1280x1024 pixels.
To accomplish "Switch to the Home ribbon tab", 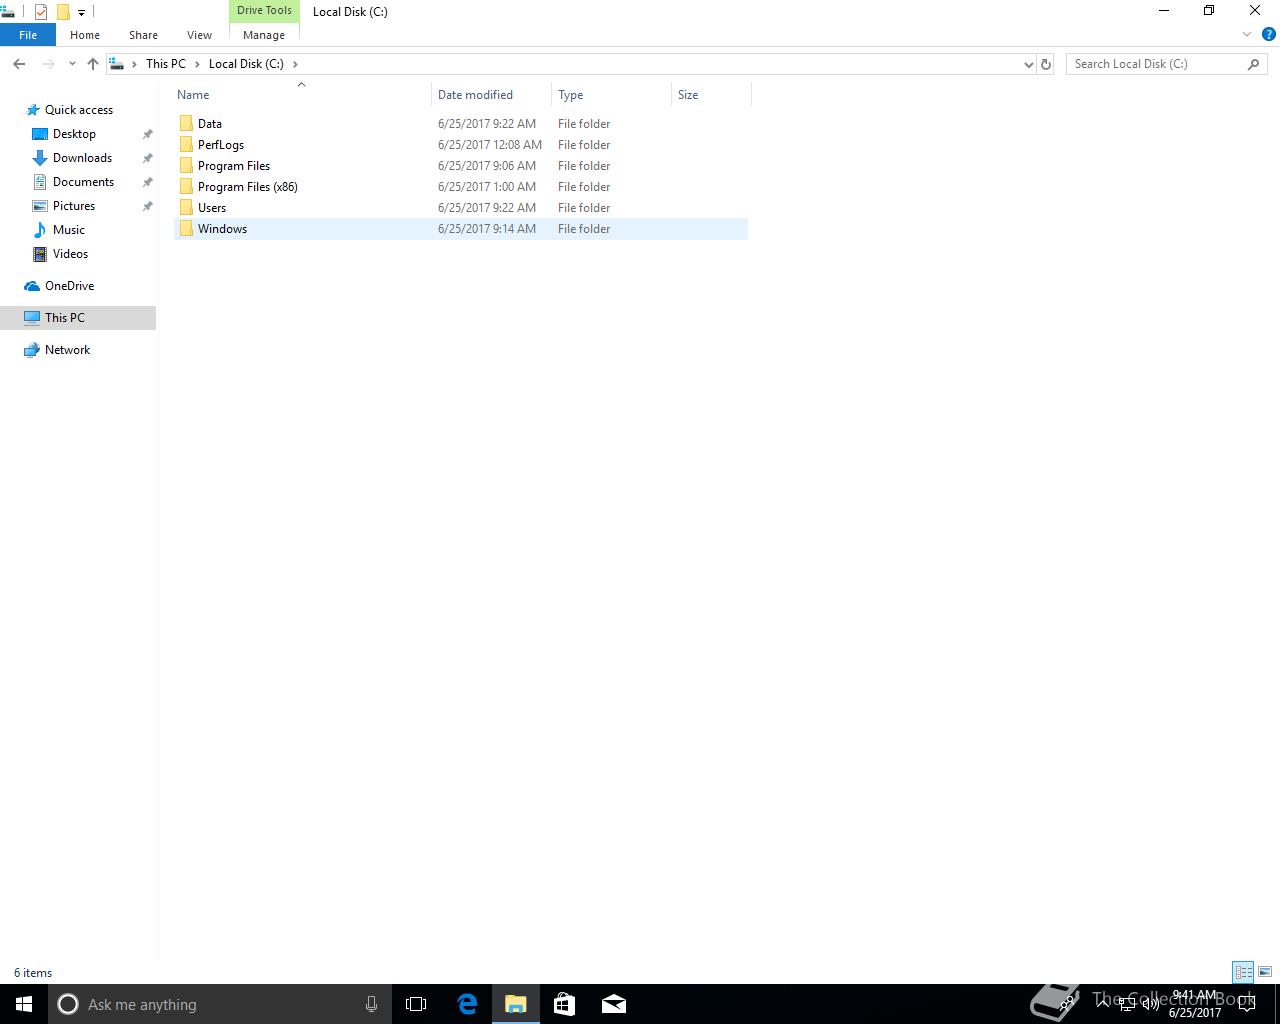I will point(85,35).
